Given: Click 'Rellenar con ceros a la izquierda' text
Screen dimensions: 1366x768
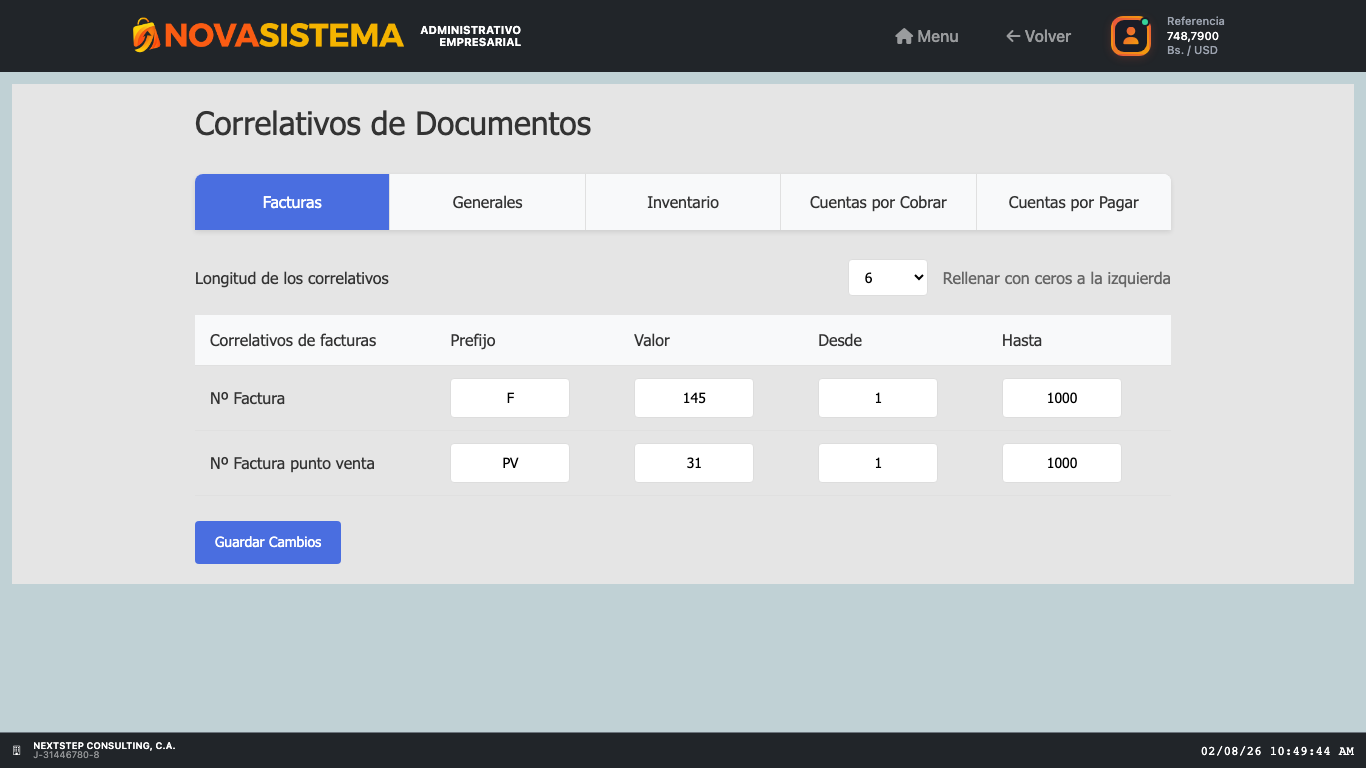Looking at the screenshot, I should [x=1056, y=278].
